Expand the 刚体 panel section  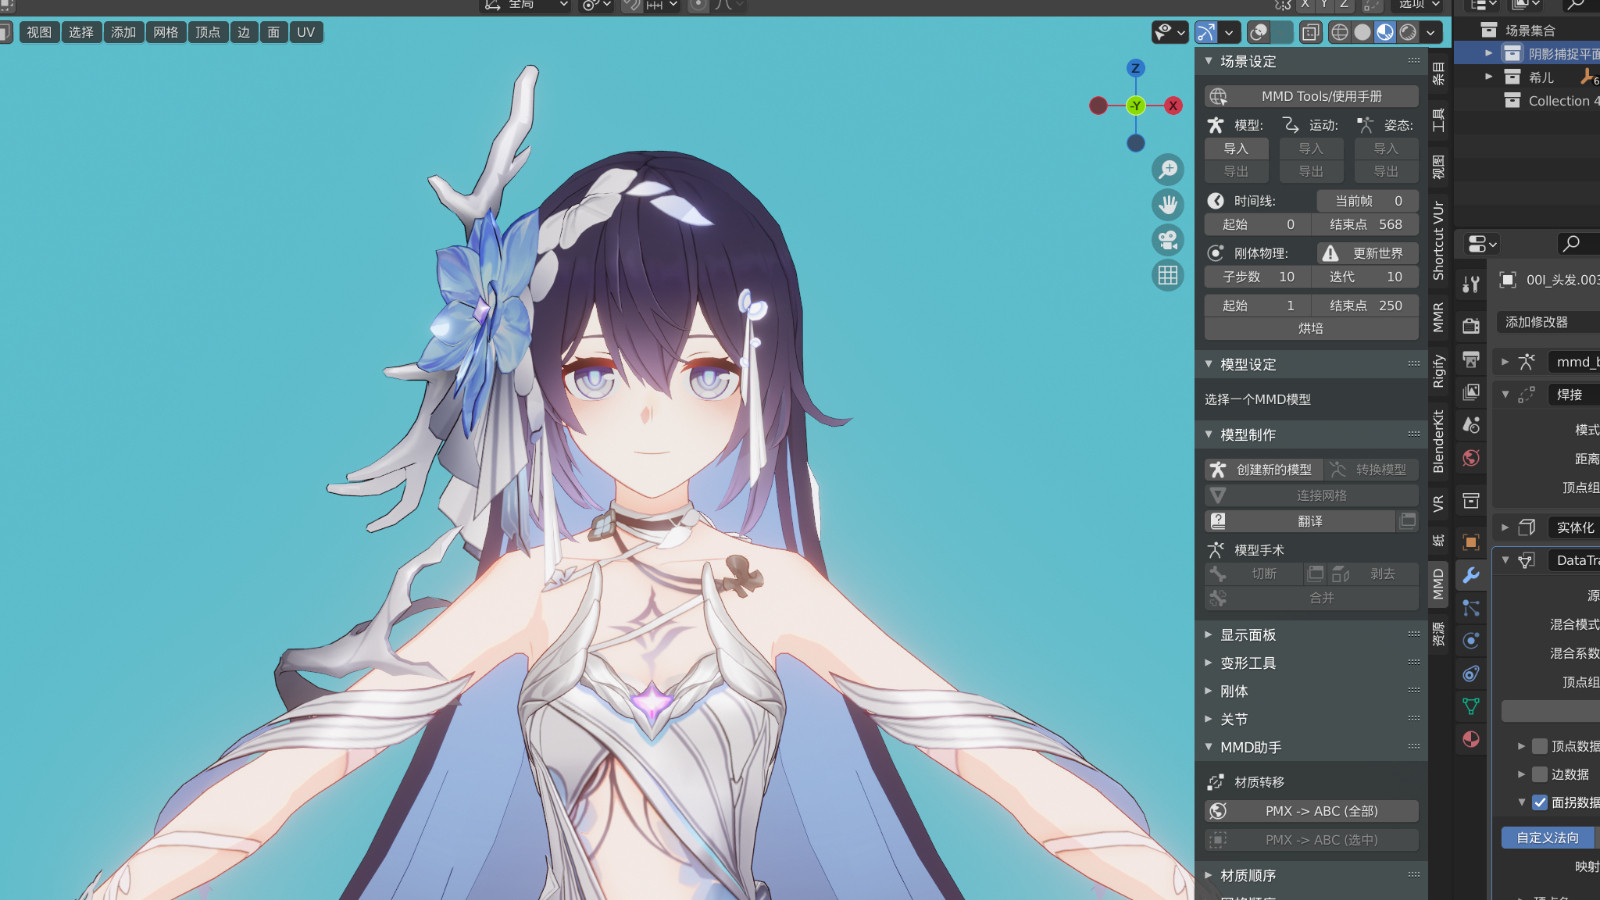1234,691
